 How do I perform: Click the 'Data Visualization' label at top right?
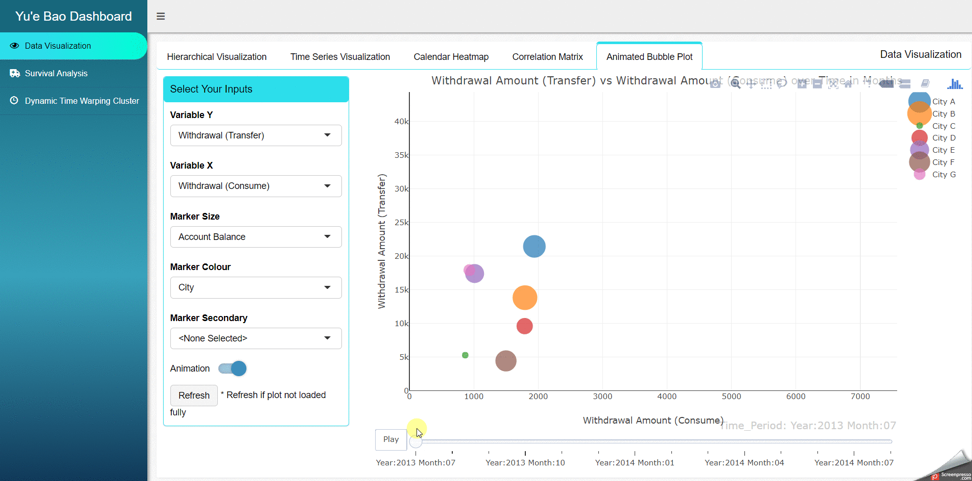pos(921,55)
